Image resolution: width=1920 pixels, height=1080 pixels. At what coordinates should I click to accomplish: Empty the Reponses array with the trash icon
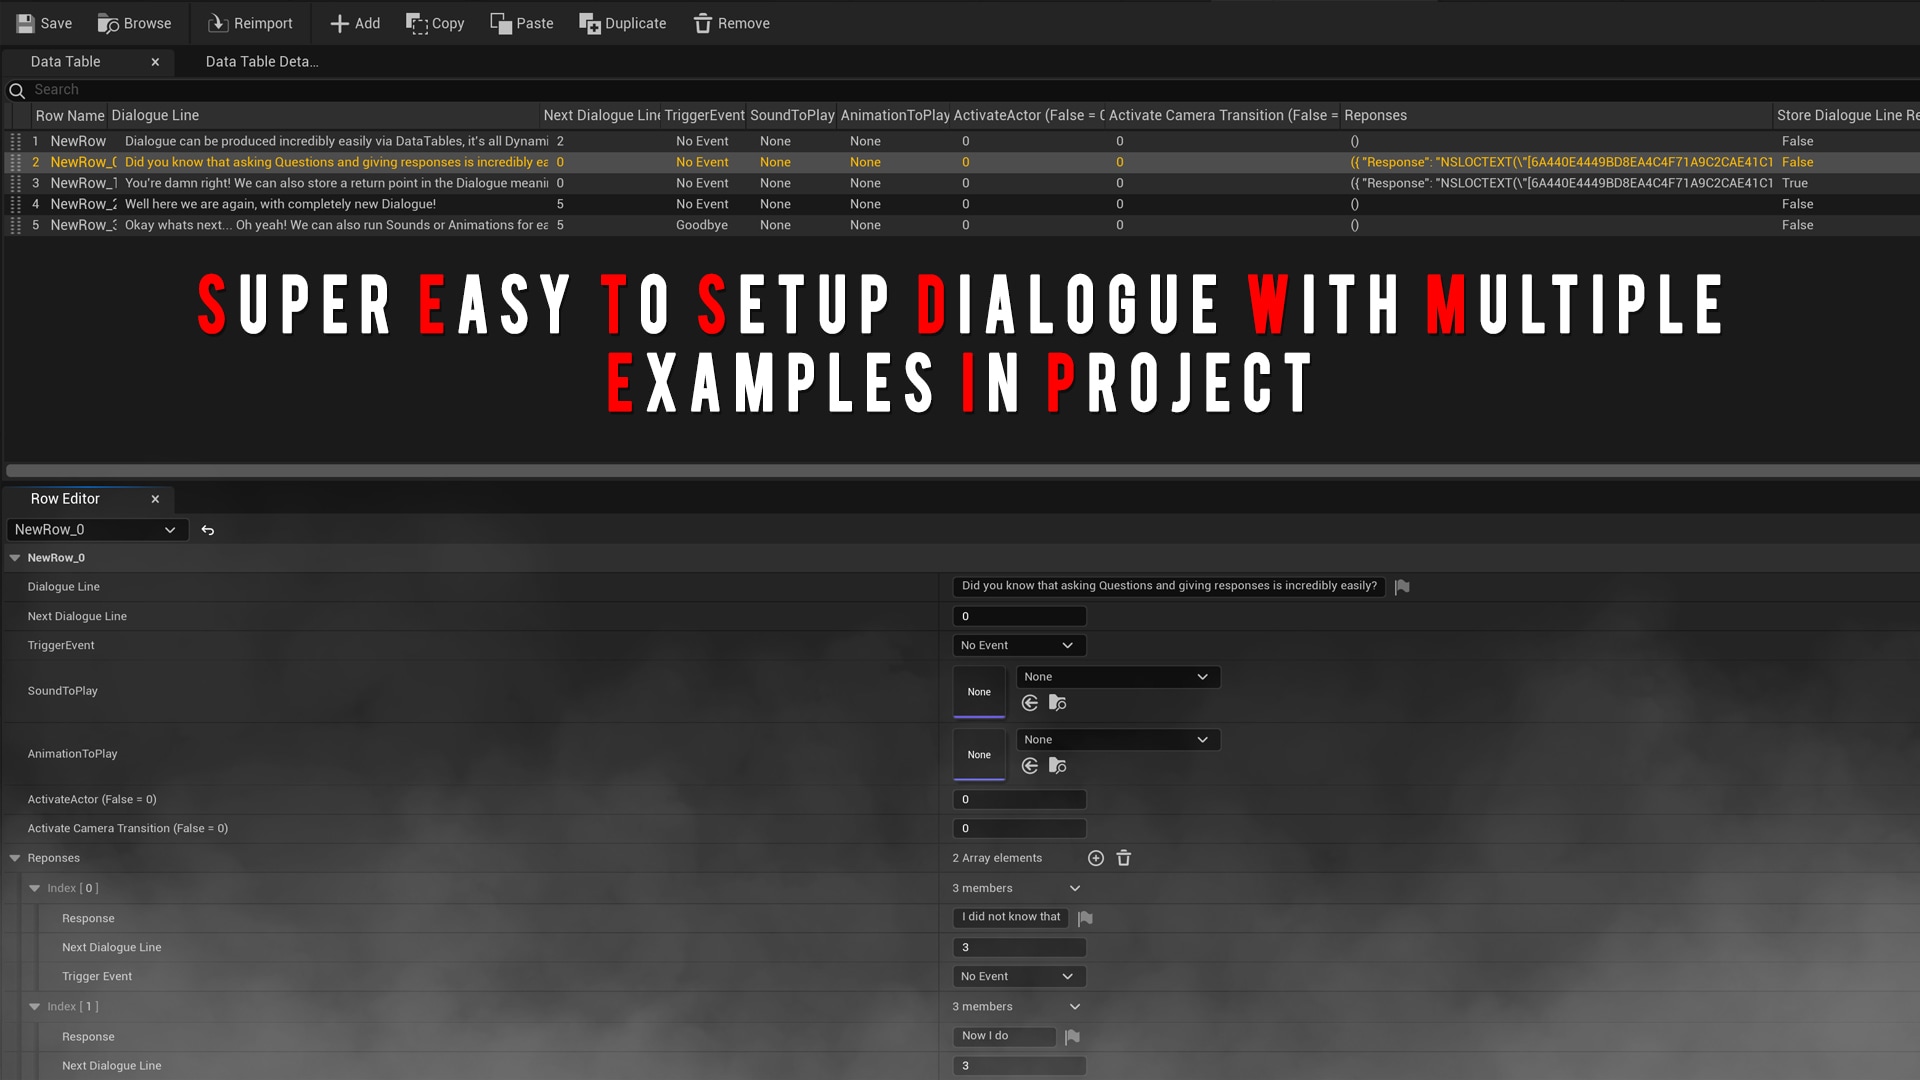pos(1123,858)
